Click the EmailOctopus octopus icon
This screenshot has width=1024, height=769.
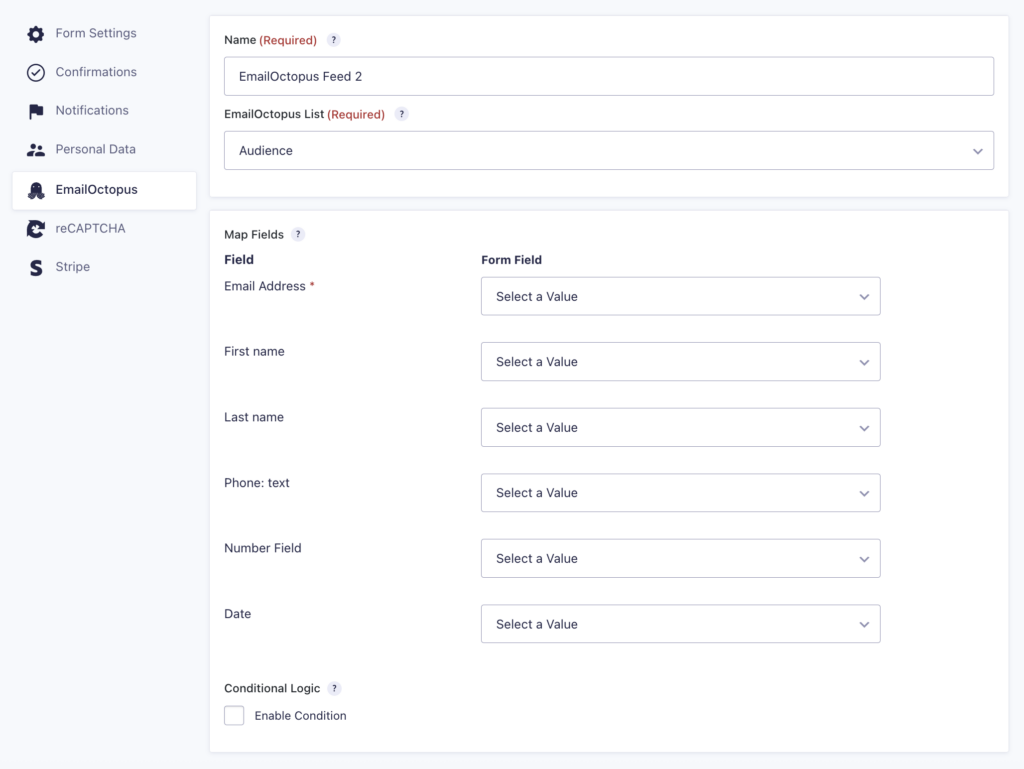point(36,190)
